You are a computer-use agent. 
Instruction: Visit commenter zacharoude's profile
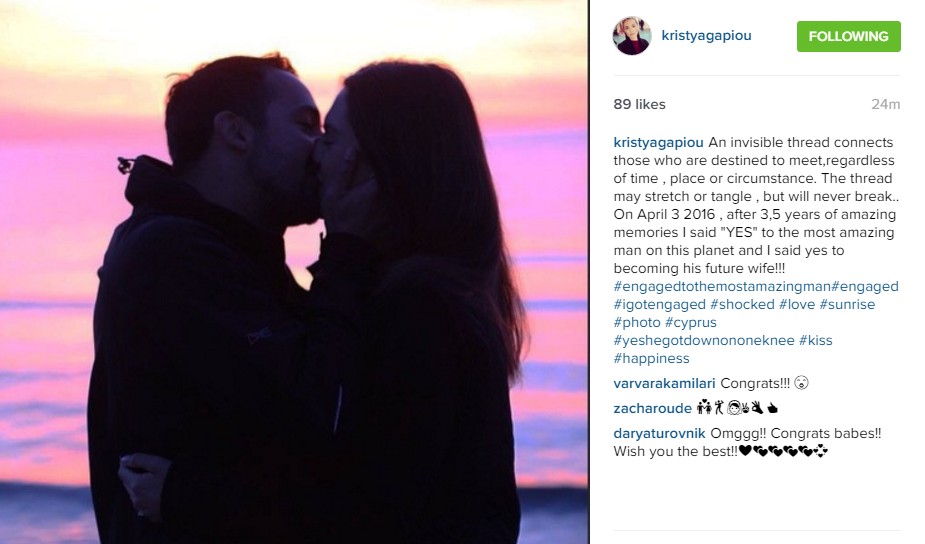[x=652, y=408]
